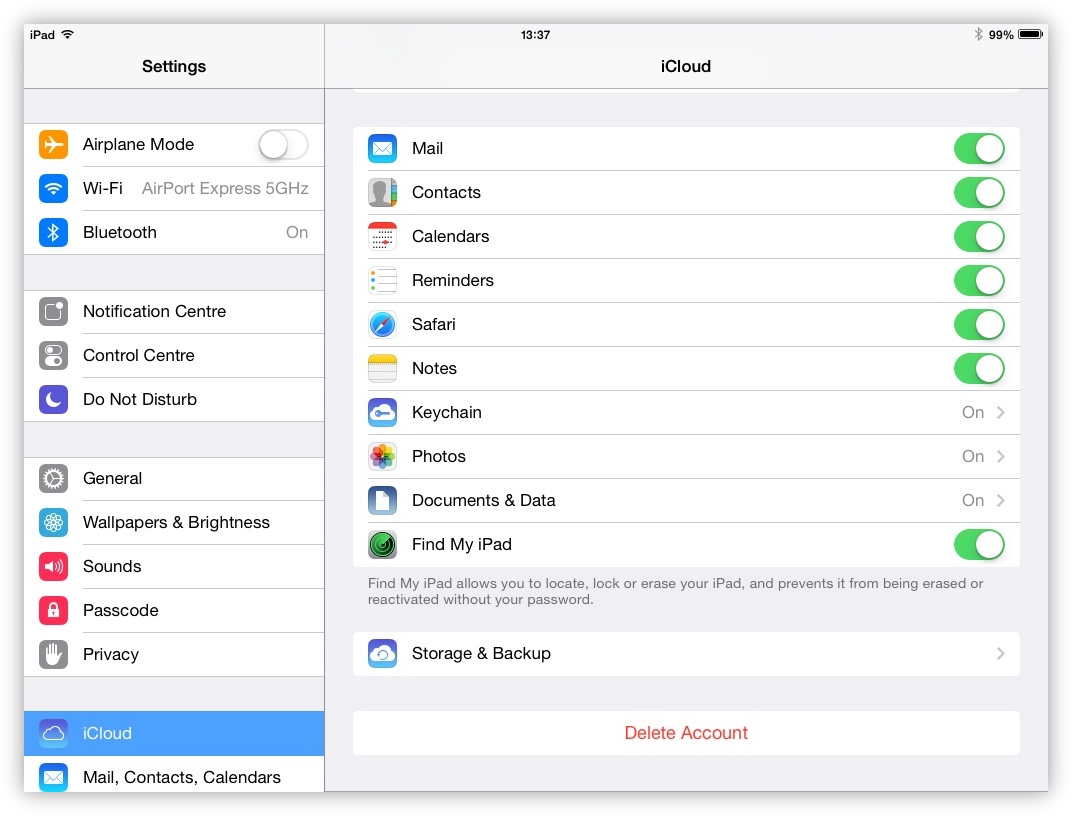This screenshot has height=816, width=1072.
Task: Click the Safari compass icon
Action: [382, 324]
